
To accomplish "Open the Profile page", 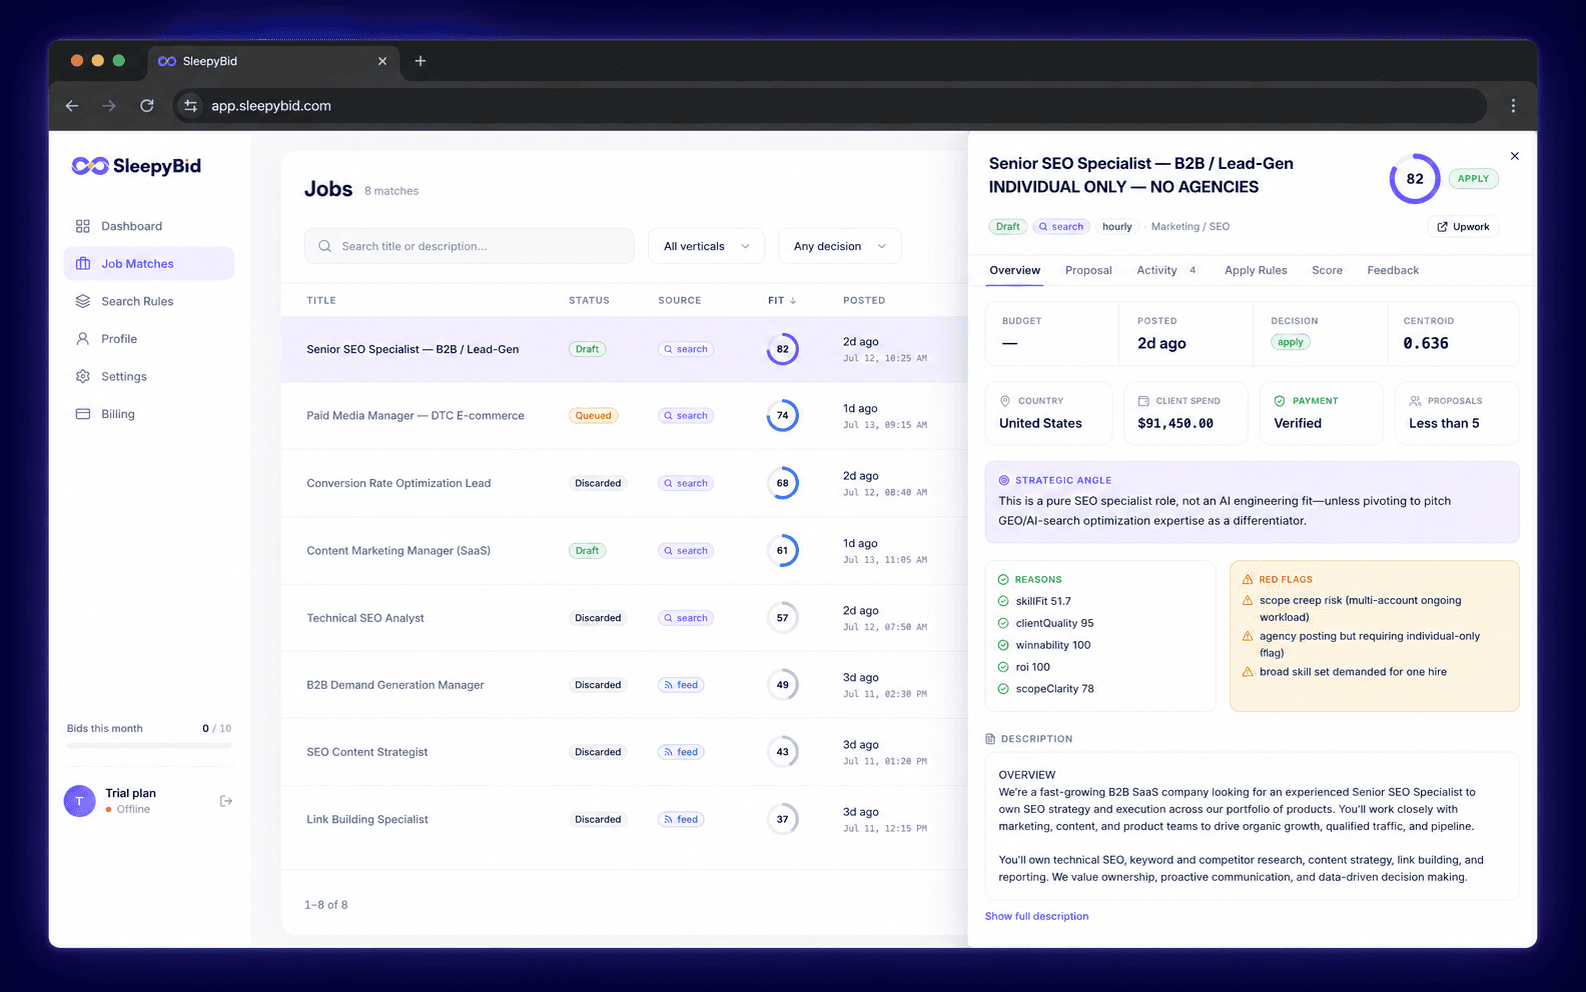I will pyautogui.click(x=149, y=339).
